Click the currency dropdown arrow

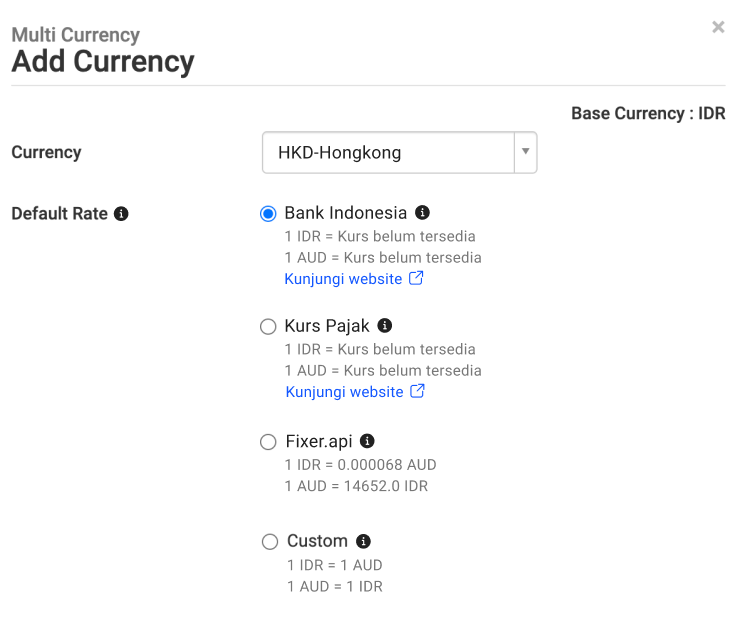coord(525,152)
